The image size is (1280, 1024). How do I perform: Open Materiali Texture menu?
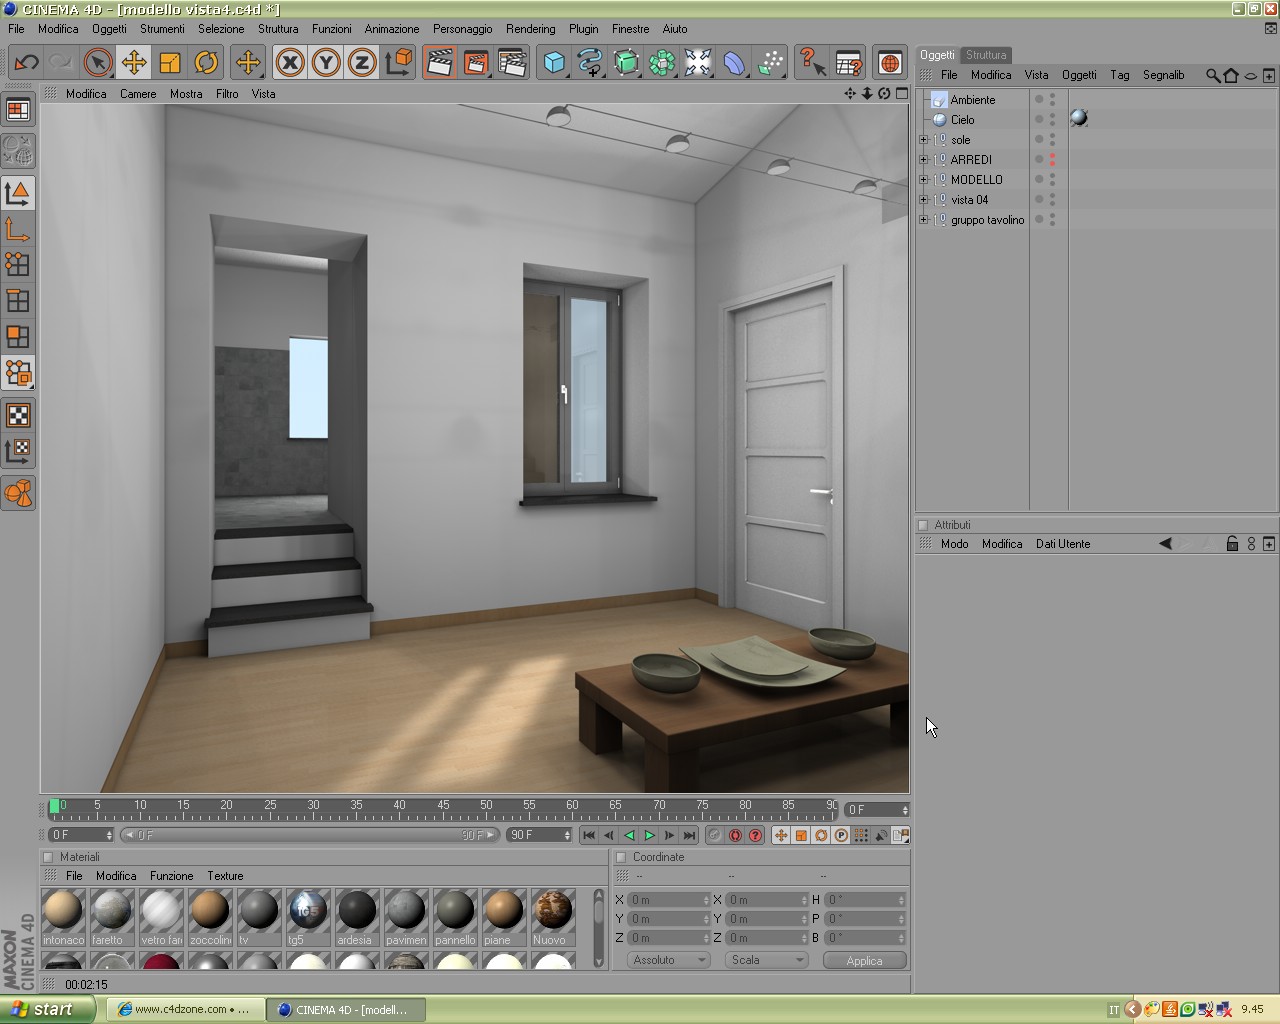tap(225, 876)
